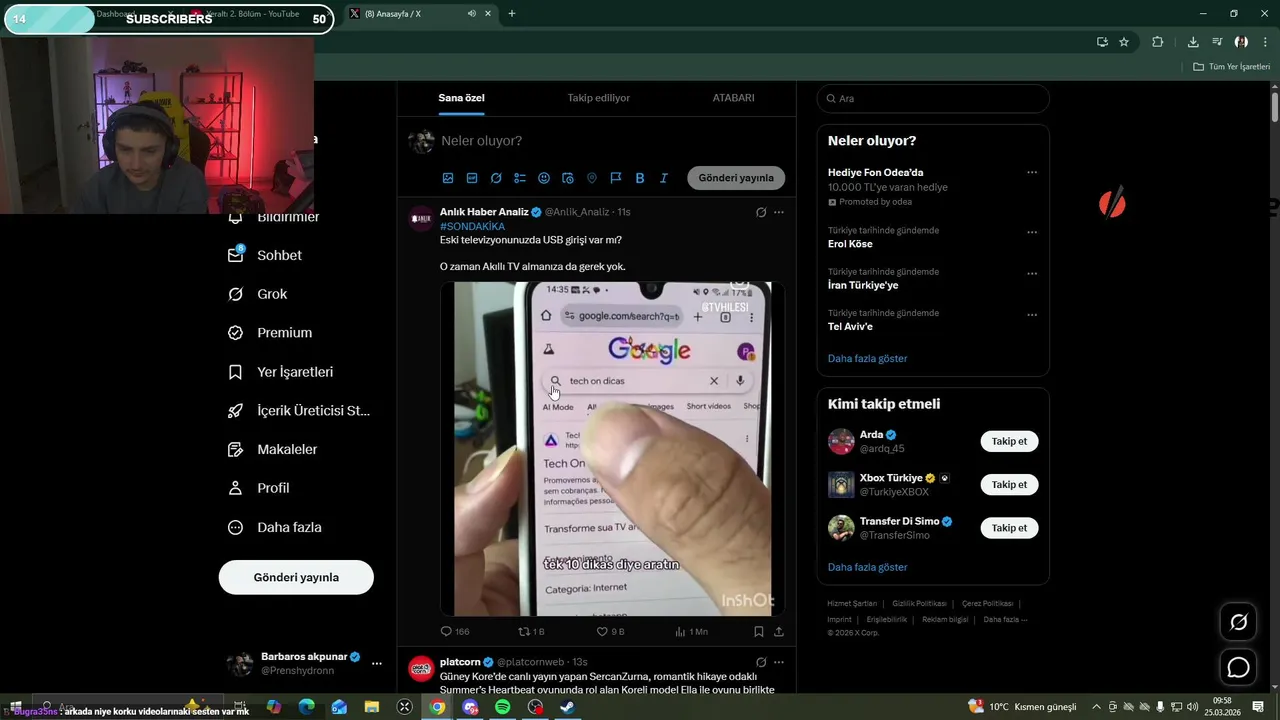Tag a location on the post

(x=592, y=178)
